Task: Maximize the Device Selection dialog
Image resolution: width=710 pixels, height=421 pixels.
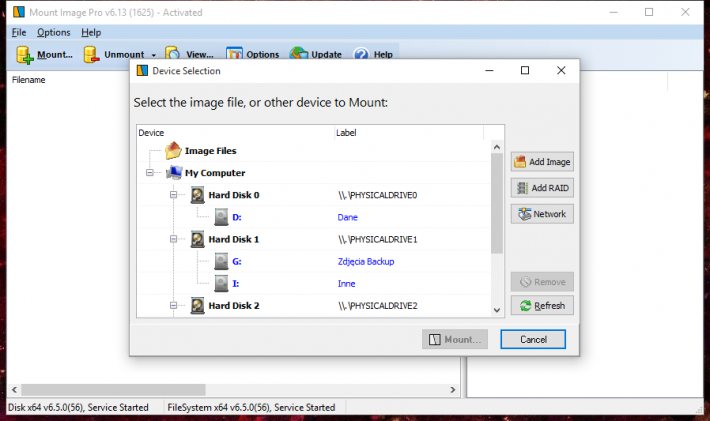Action: pyautogui.click(x=525, y=70)
